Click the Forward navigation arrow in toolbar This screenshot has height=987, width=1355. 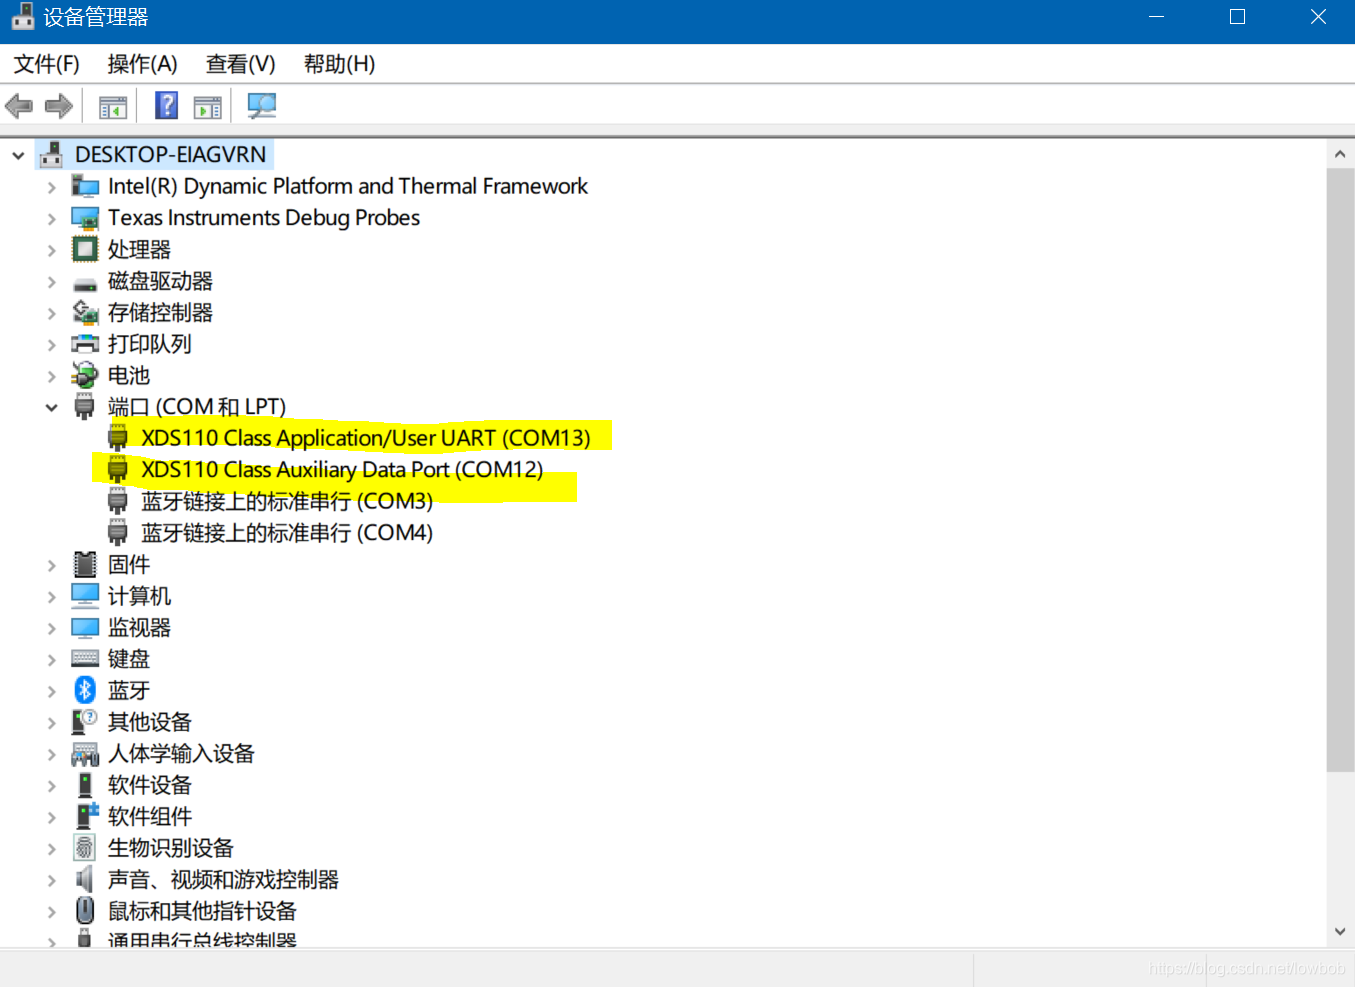58,105
